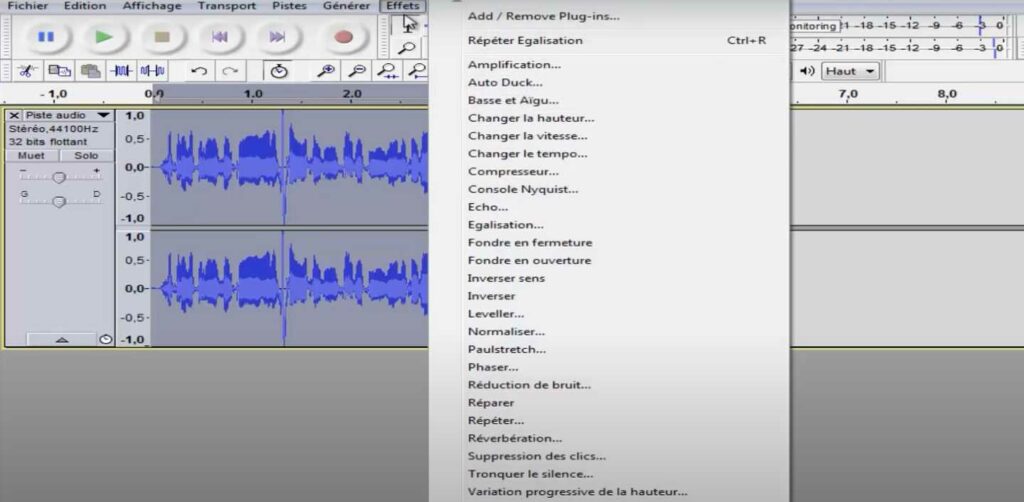1024x502 pixels.
Task: Select the Zoom tool magnifier in tools toolbar
Action: [x=408, y=48]
